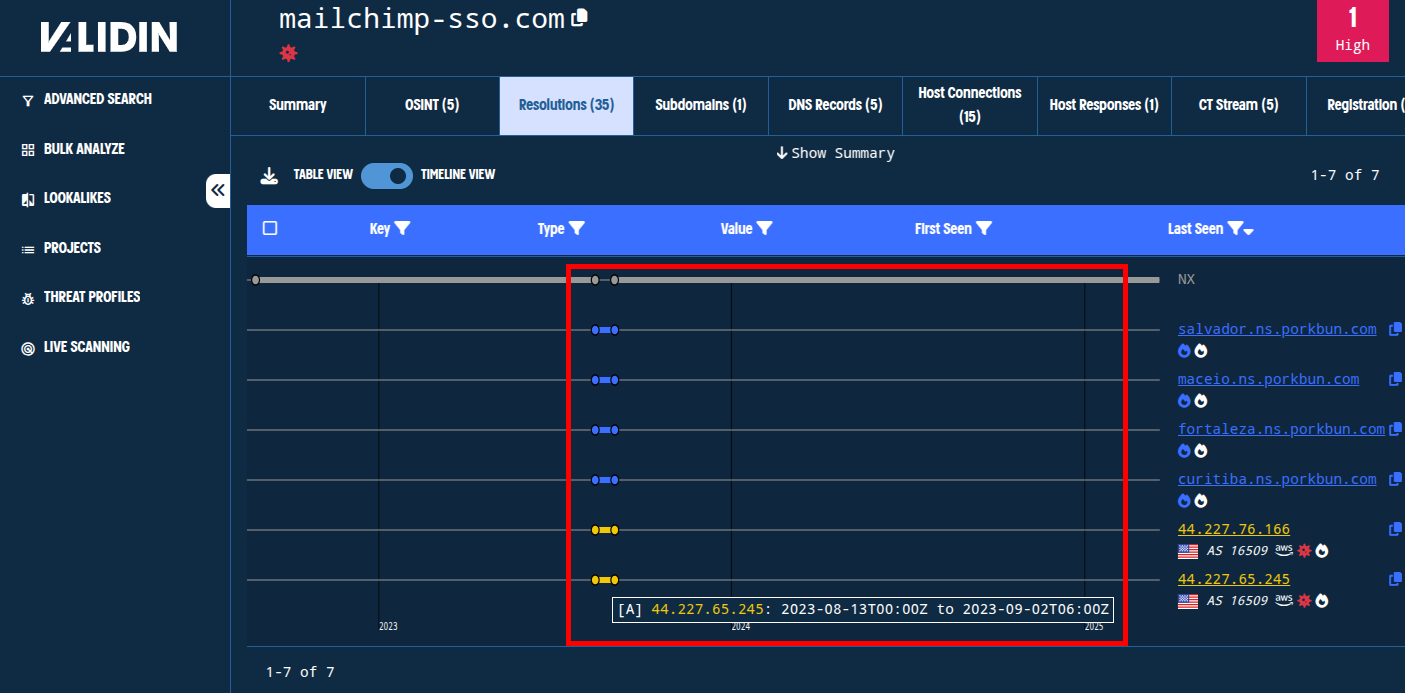Open the fortaleza.ns.porkbun.com link

[1281, 429]
